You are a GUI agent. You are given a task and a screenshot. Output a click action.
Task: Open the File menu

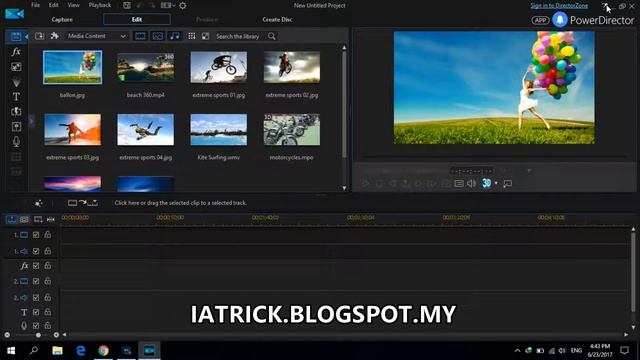(36, 5)
